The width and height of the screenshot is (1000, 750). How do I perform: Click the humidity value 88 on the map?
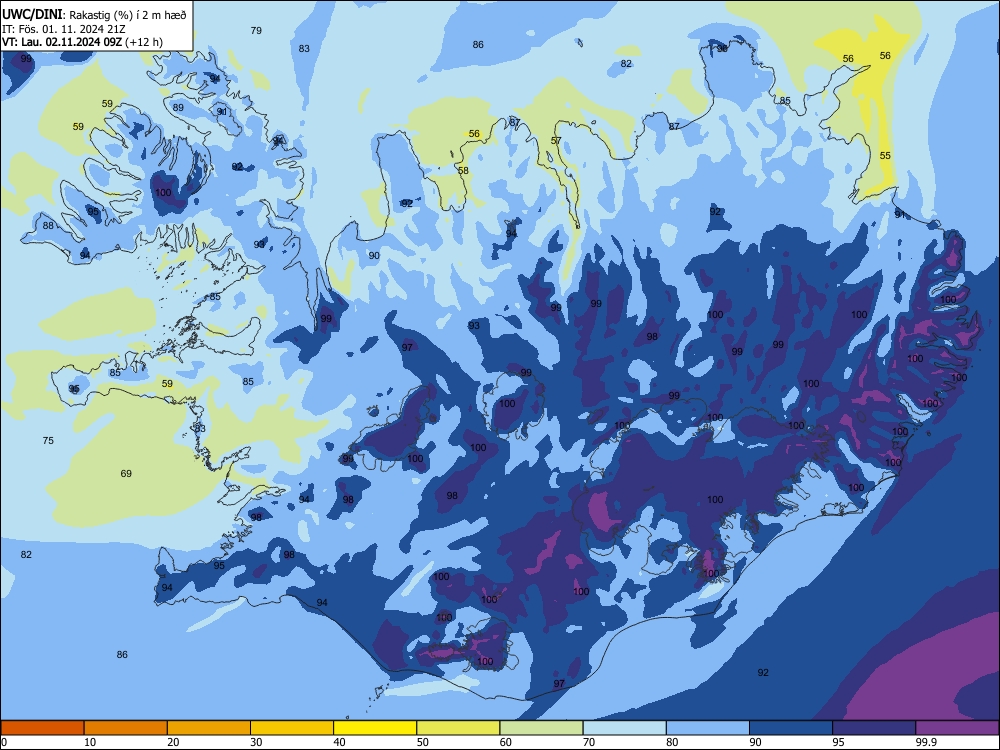[48, 226]
